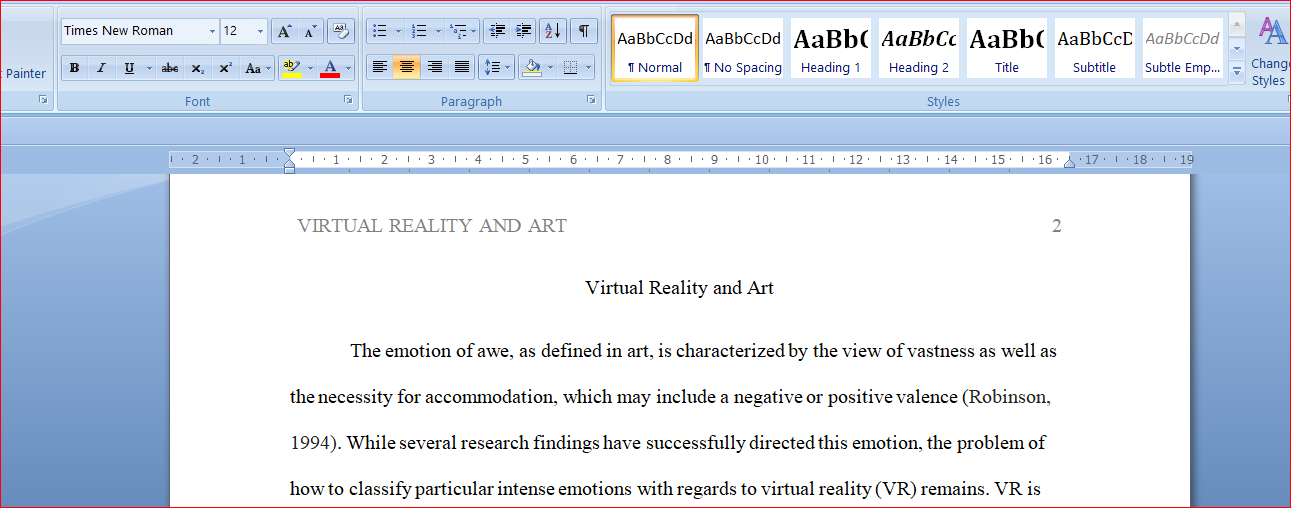
Task: Apply the Title style
Action: pyautogui.click(x=1007, y=48)
